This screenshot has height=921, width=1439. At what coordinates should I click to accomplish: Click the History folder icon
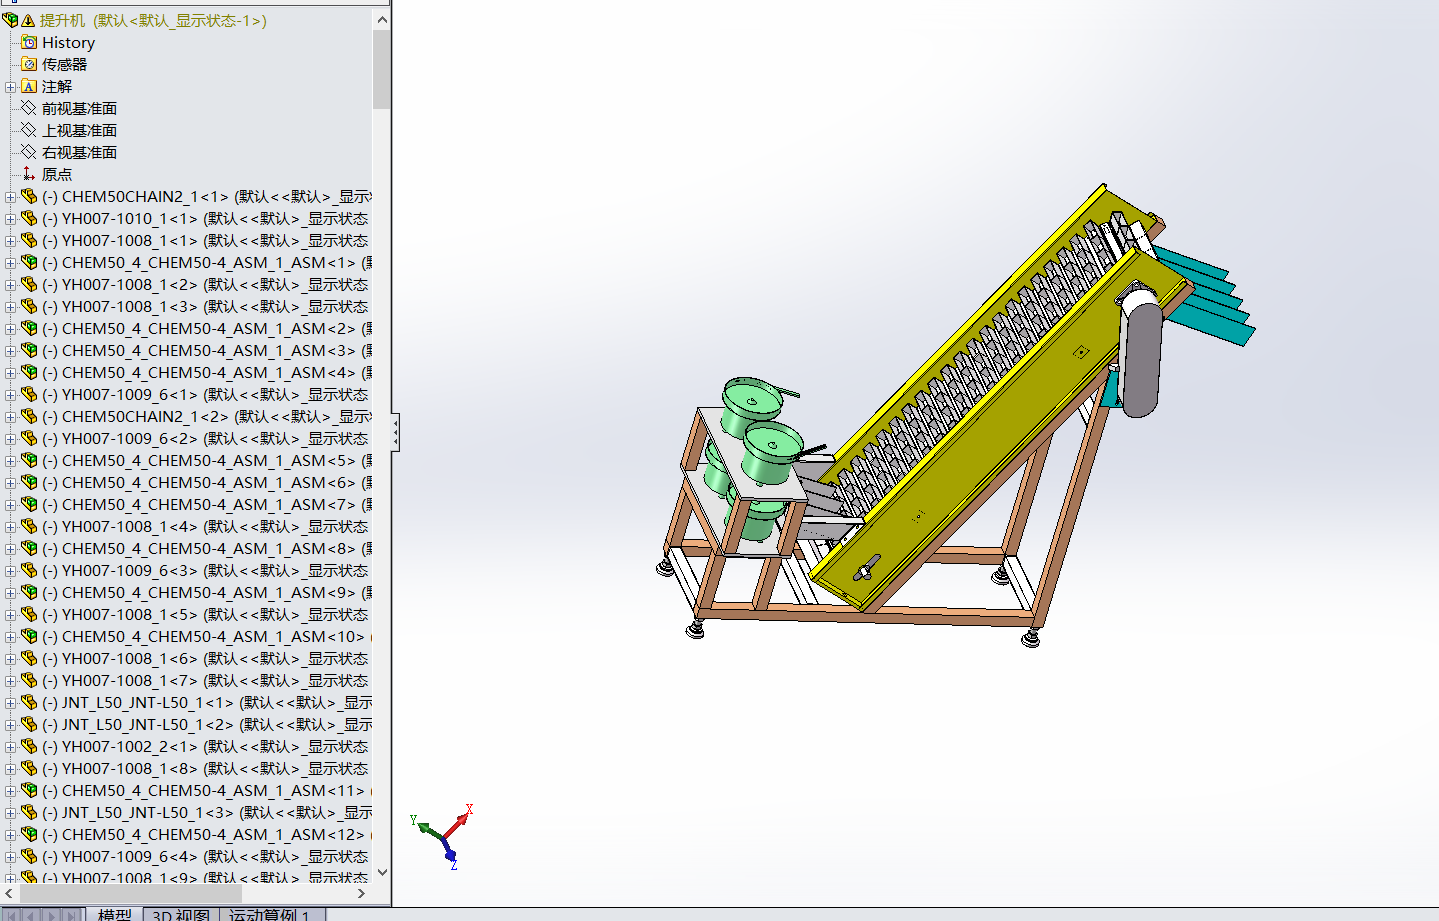pos(29,42)
